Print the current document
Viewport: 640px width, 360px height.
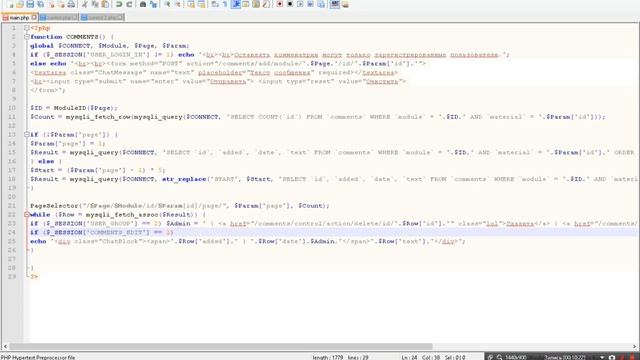tap(71, 4)
